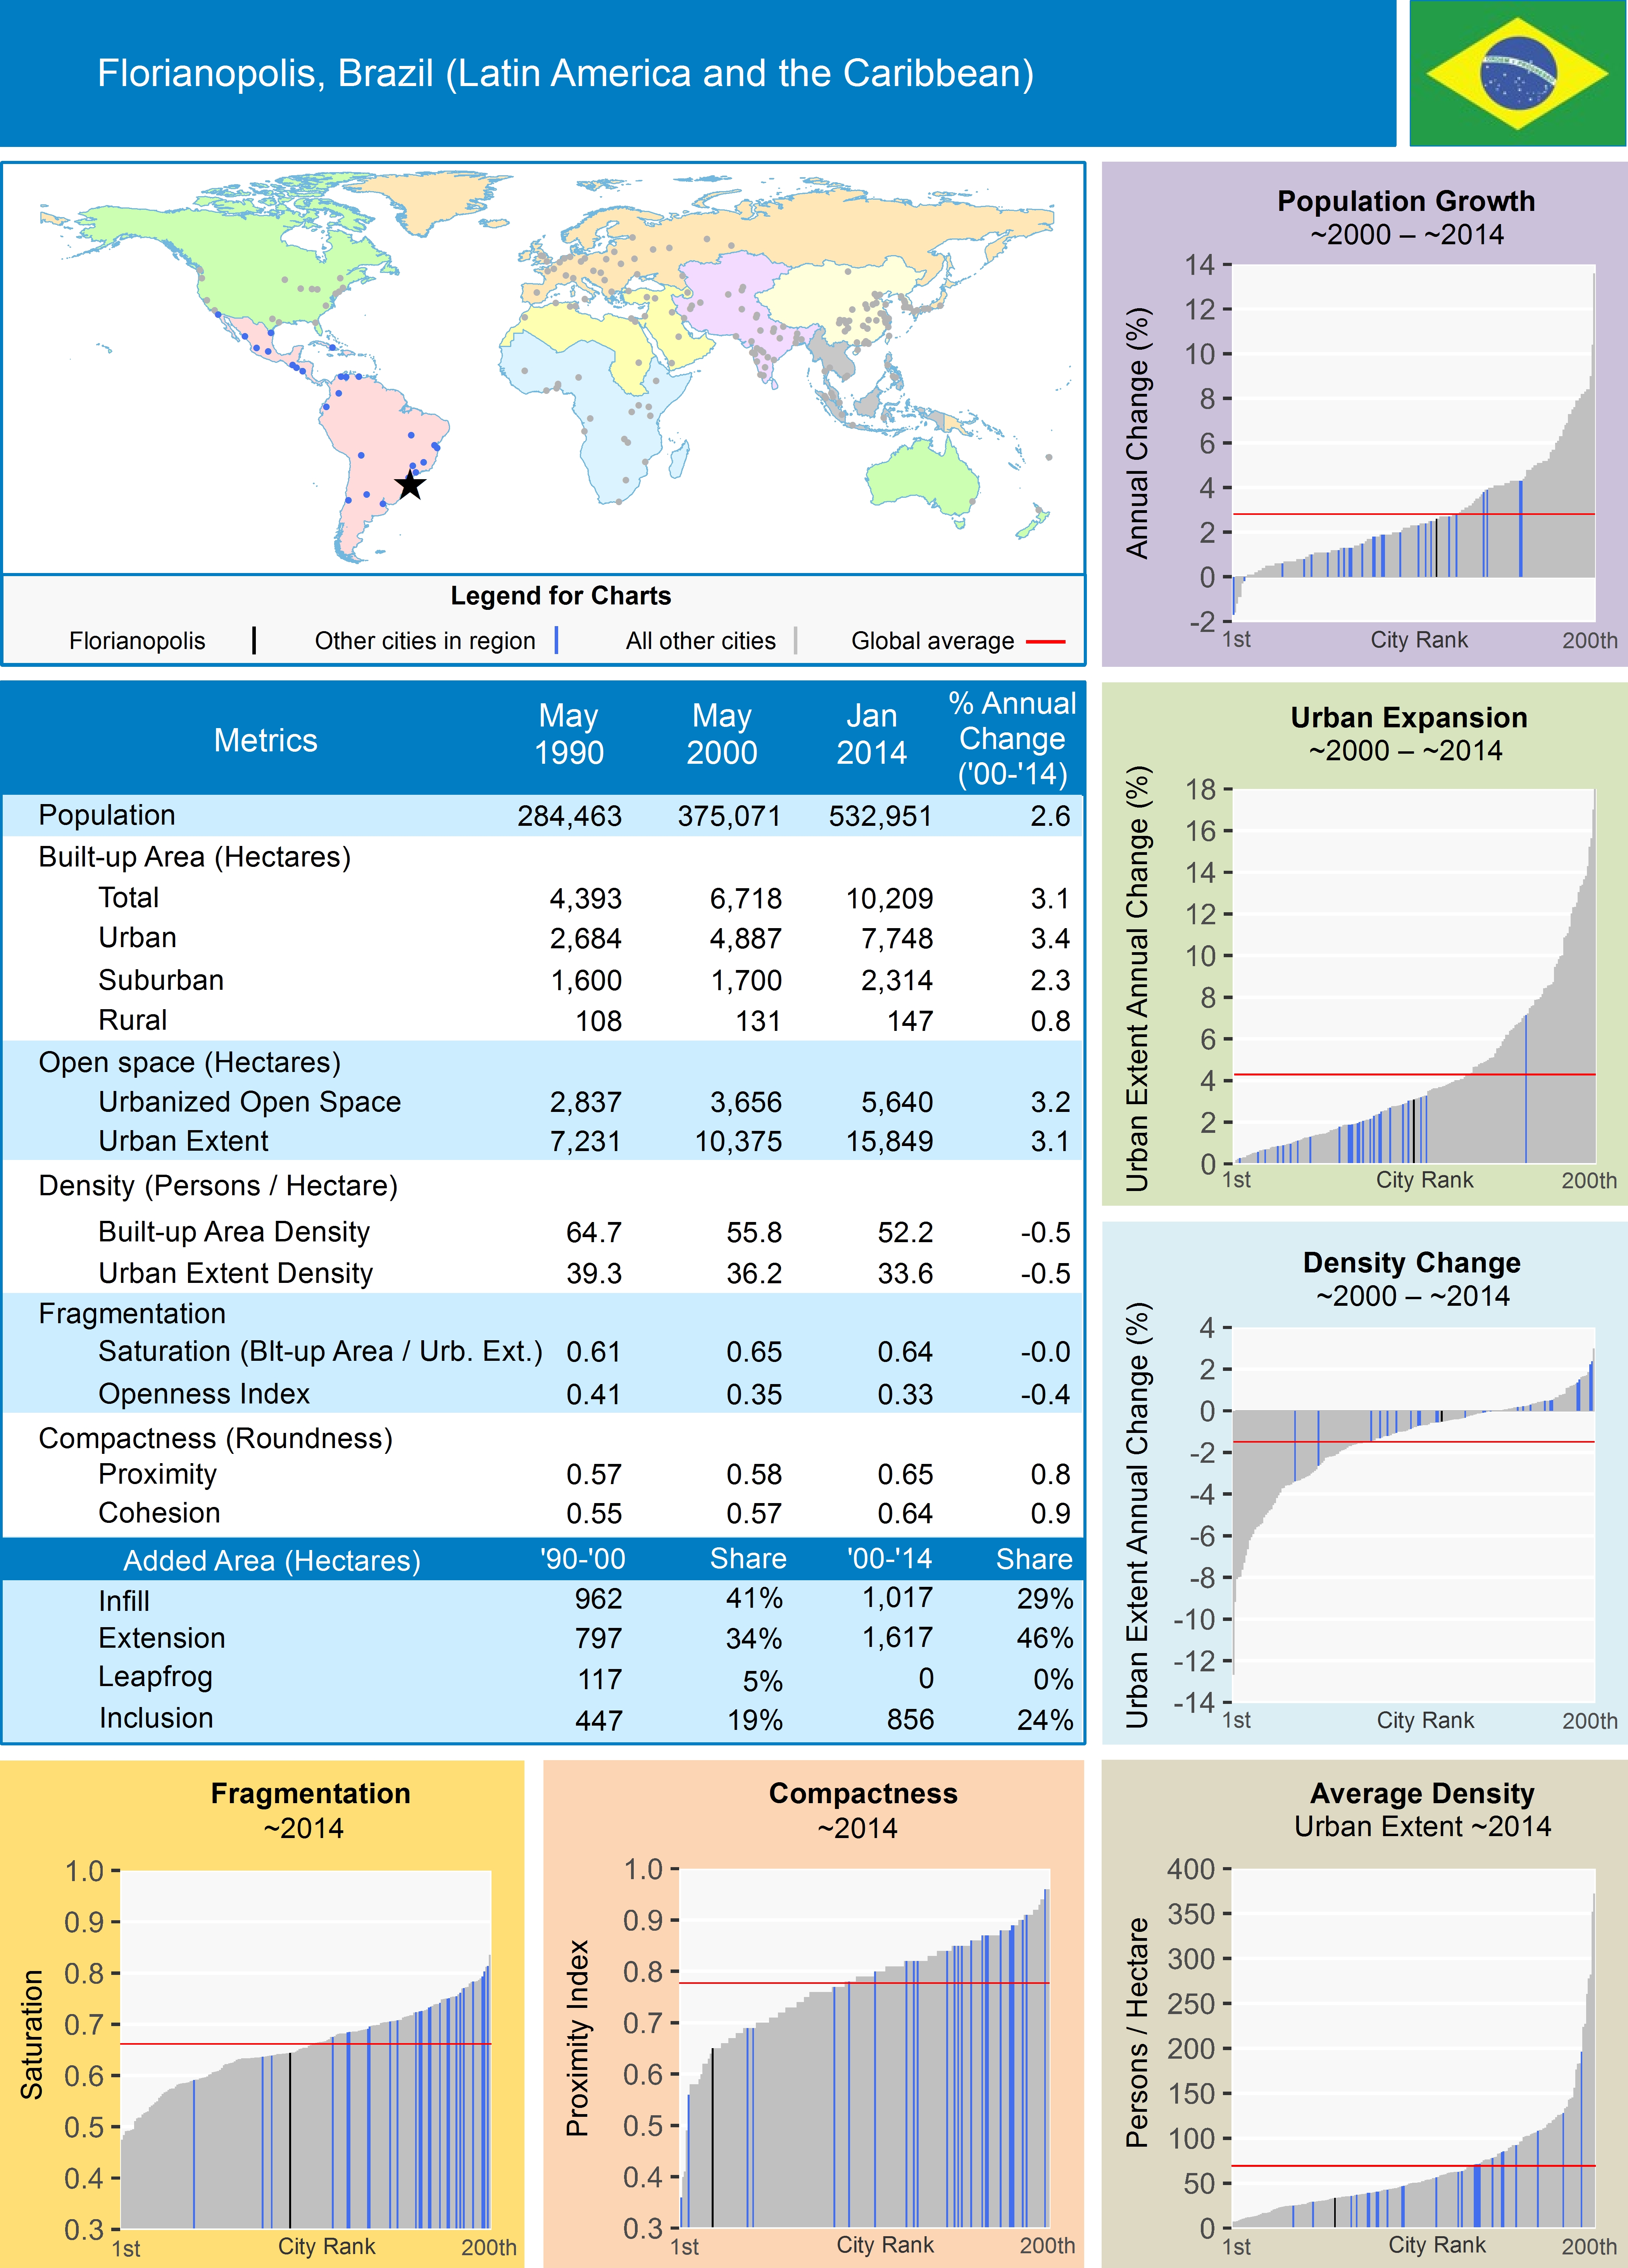
Task: Click the Fragmentation chart title
Action: tap(310, 1794)
